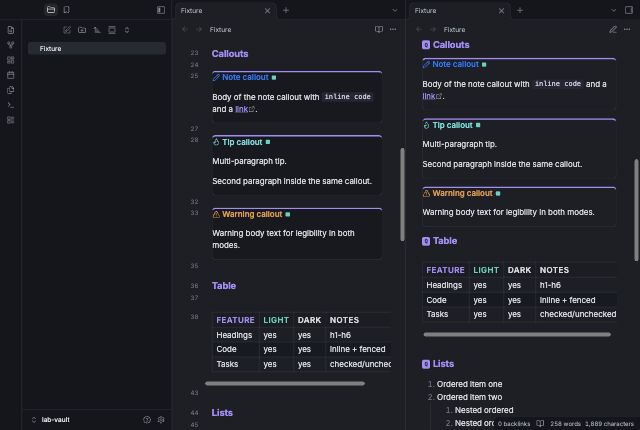Follow the link in right pane note callout
The width and height of the screenshot is (640, 430).
429,96
